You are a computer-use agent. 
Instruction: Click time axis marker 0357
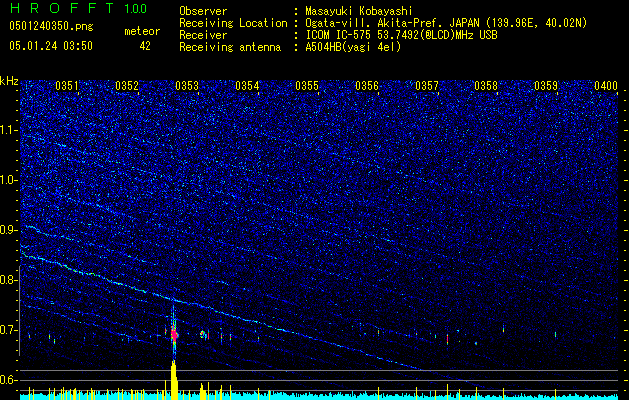tap(427, 86)
